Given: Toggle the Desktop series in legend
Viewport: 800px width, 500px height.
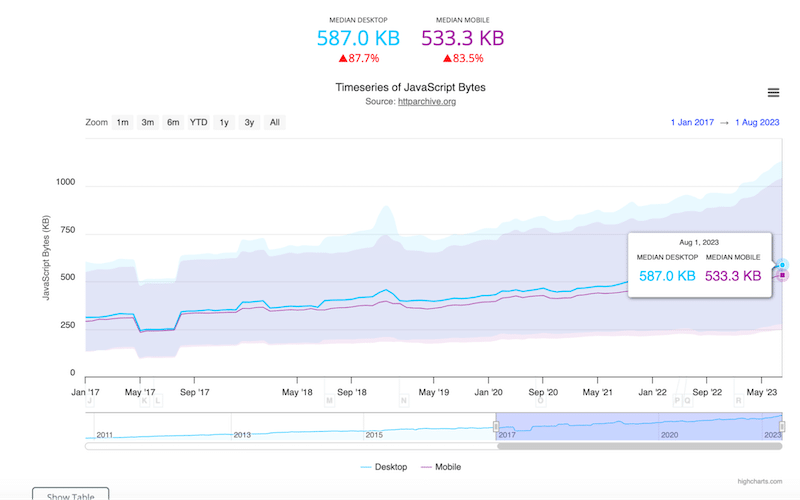Looking at the screenshot, I should (383, 467).
